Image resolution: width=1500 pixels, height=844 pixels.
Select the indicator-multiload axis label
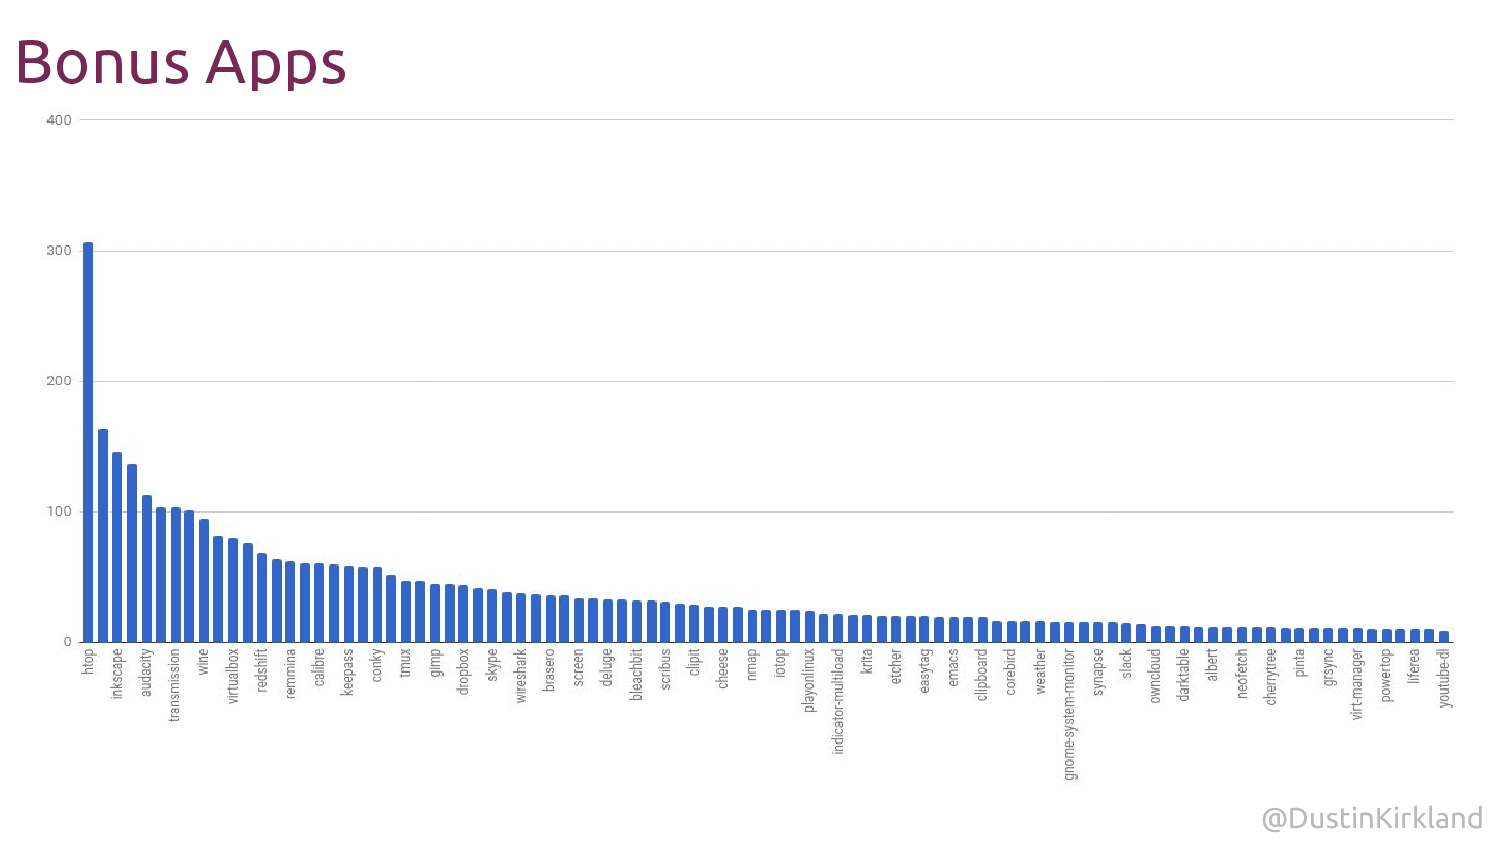tap(838, 701)
